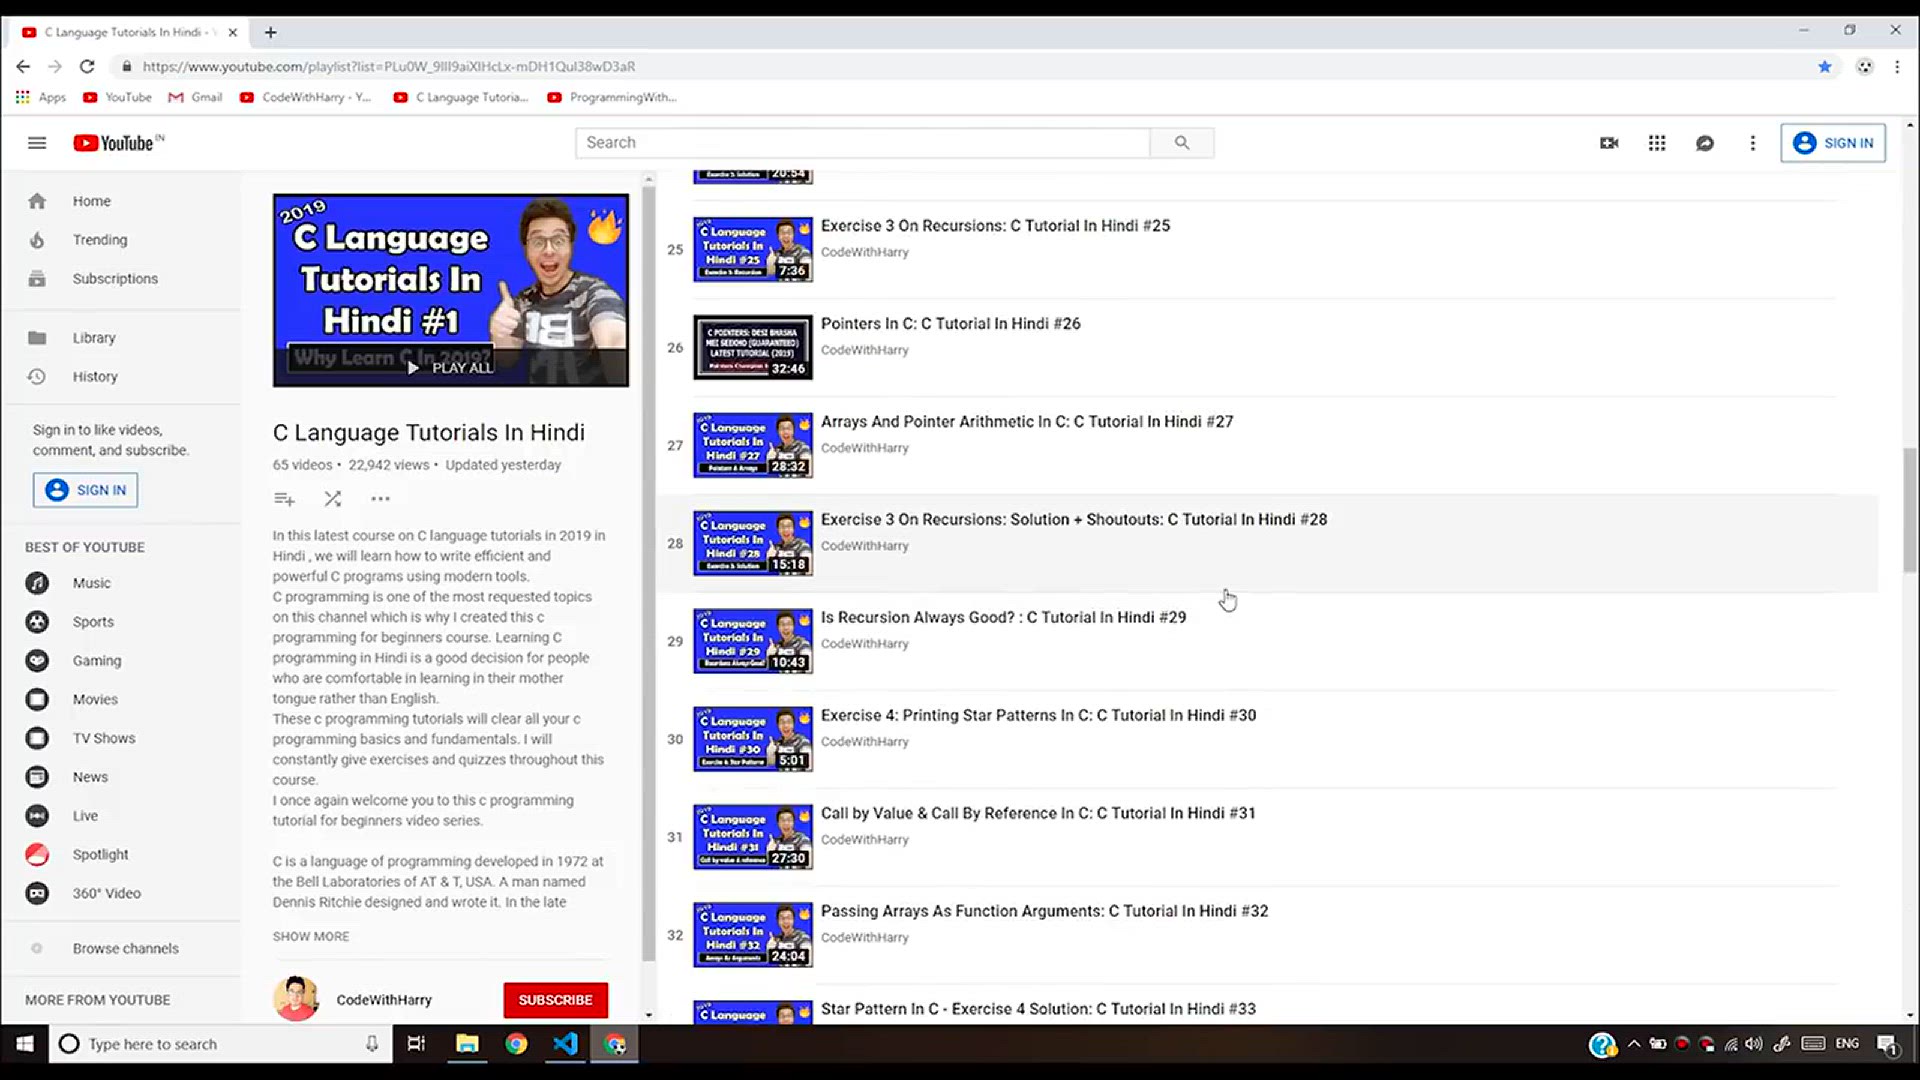Screen dimensions: 1920x1080
Task: Open the Gmail bookmark
Action: (195, 97)
